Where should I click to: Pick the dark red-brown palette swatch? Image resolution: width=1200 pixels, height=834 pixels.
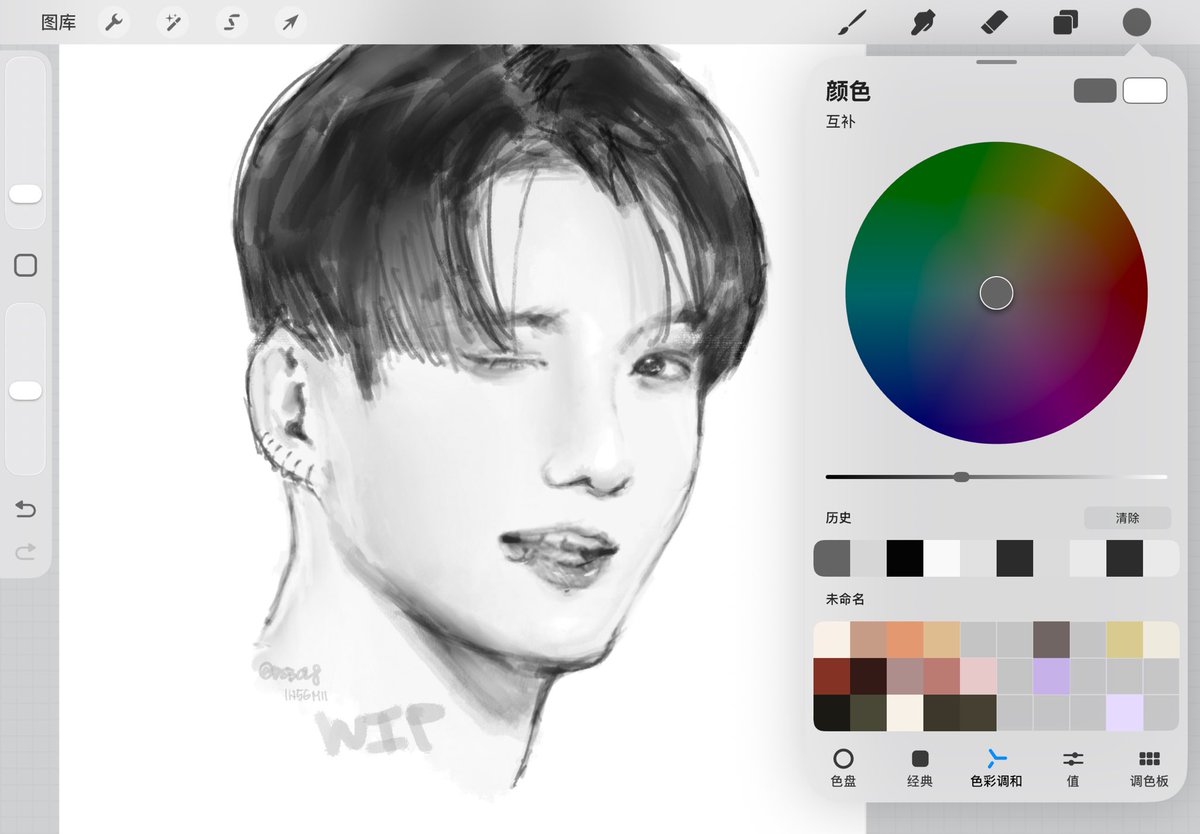pos(832,676)
